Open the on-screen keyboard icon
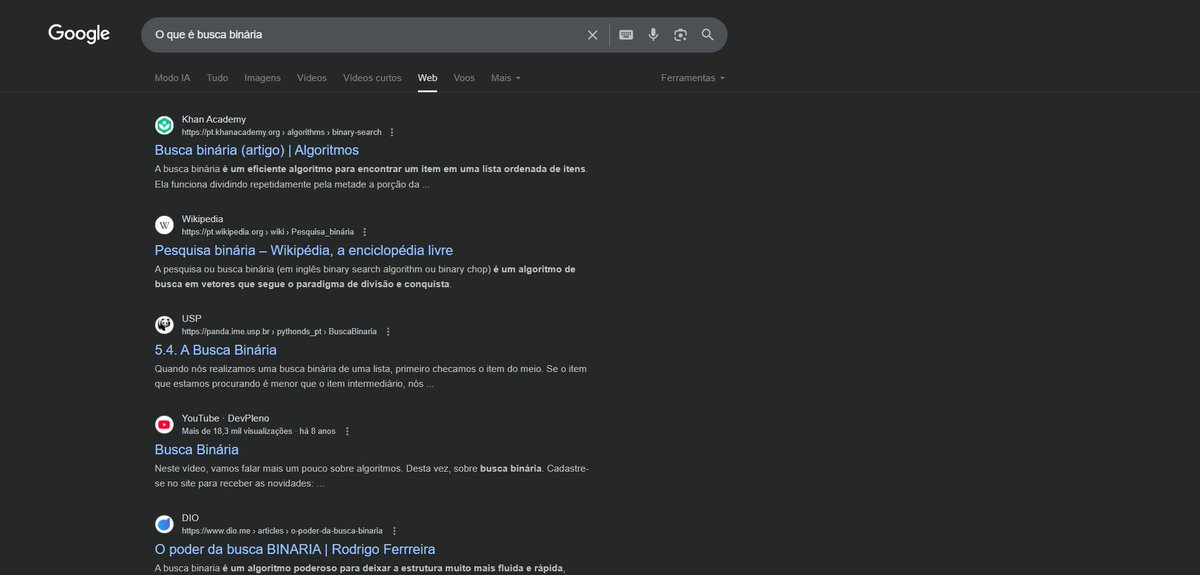The width and height of the screenshot is (1200, 575). (626, 35)
